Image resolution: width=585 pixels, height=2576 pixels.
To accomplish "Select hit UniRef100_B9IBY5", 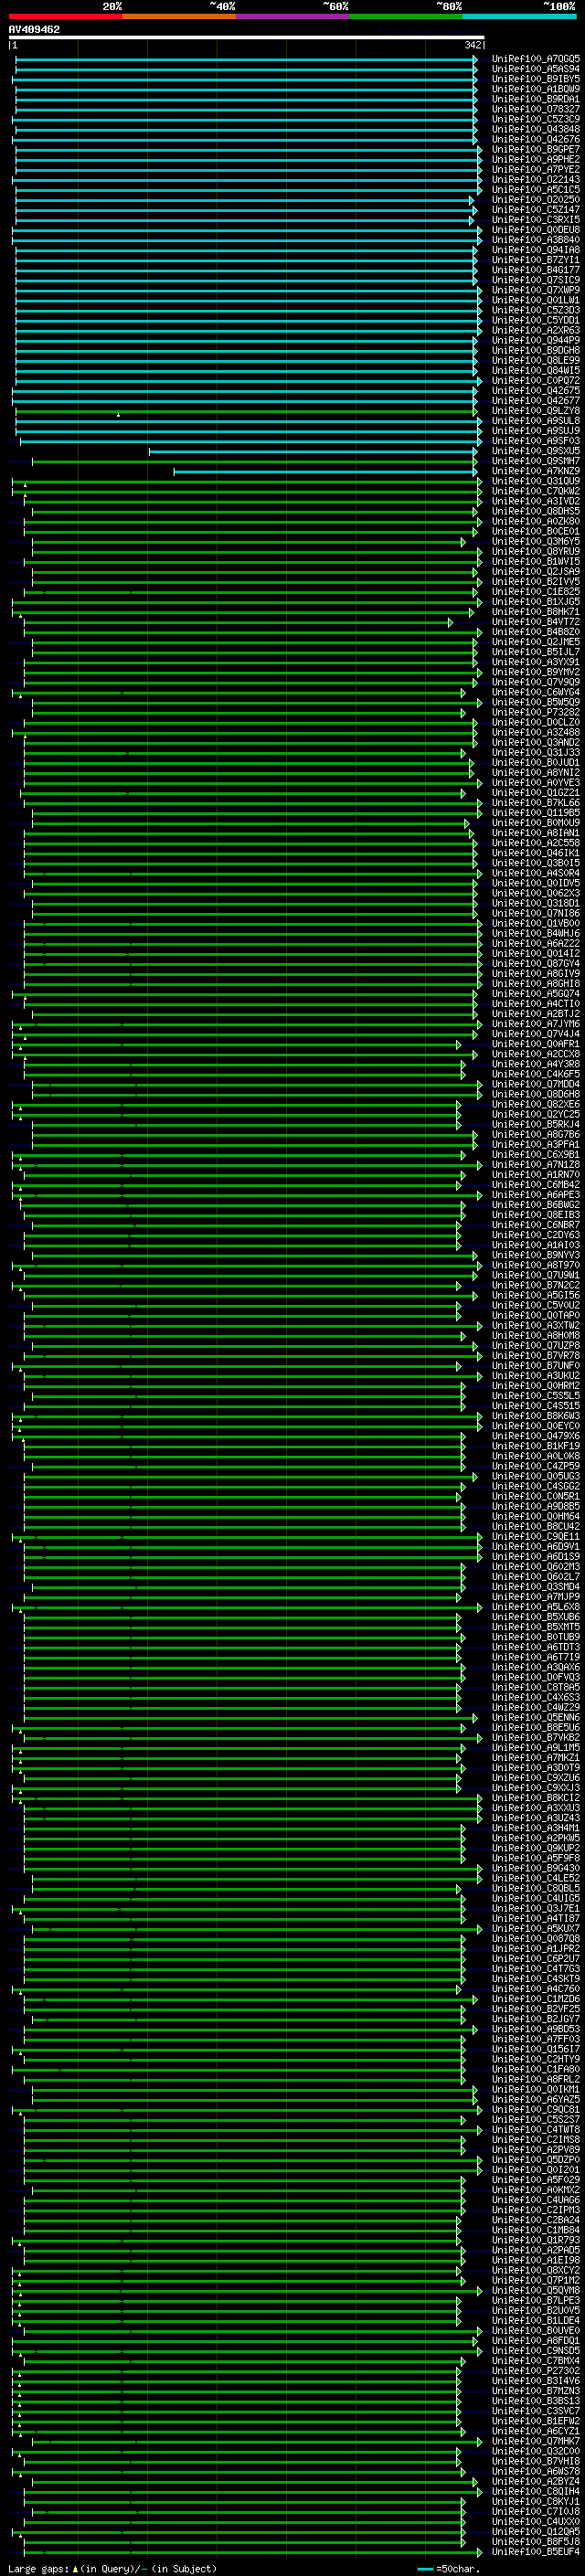I will point(535,79).
